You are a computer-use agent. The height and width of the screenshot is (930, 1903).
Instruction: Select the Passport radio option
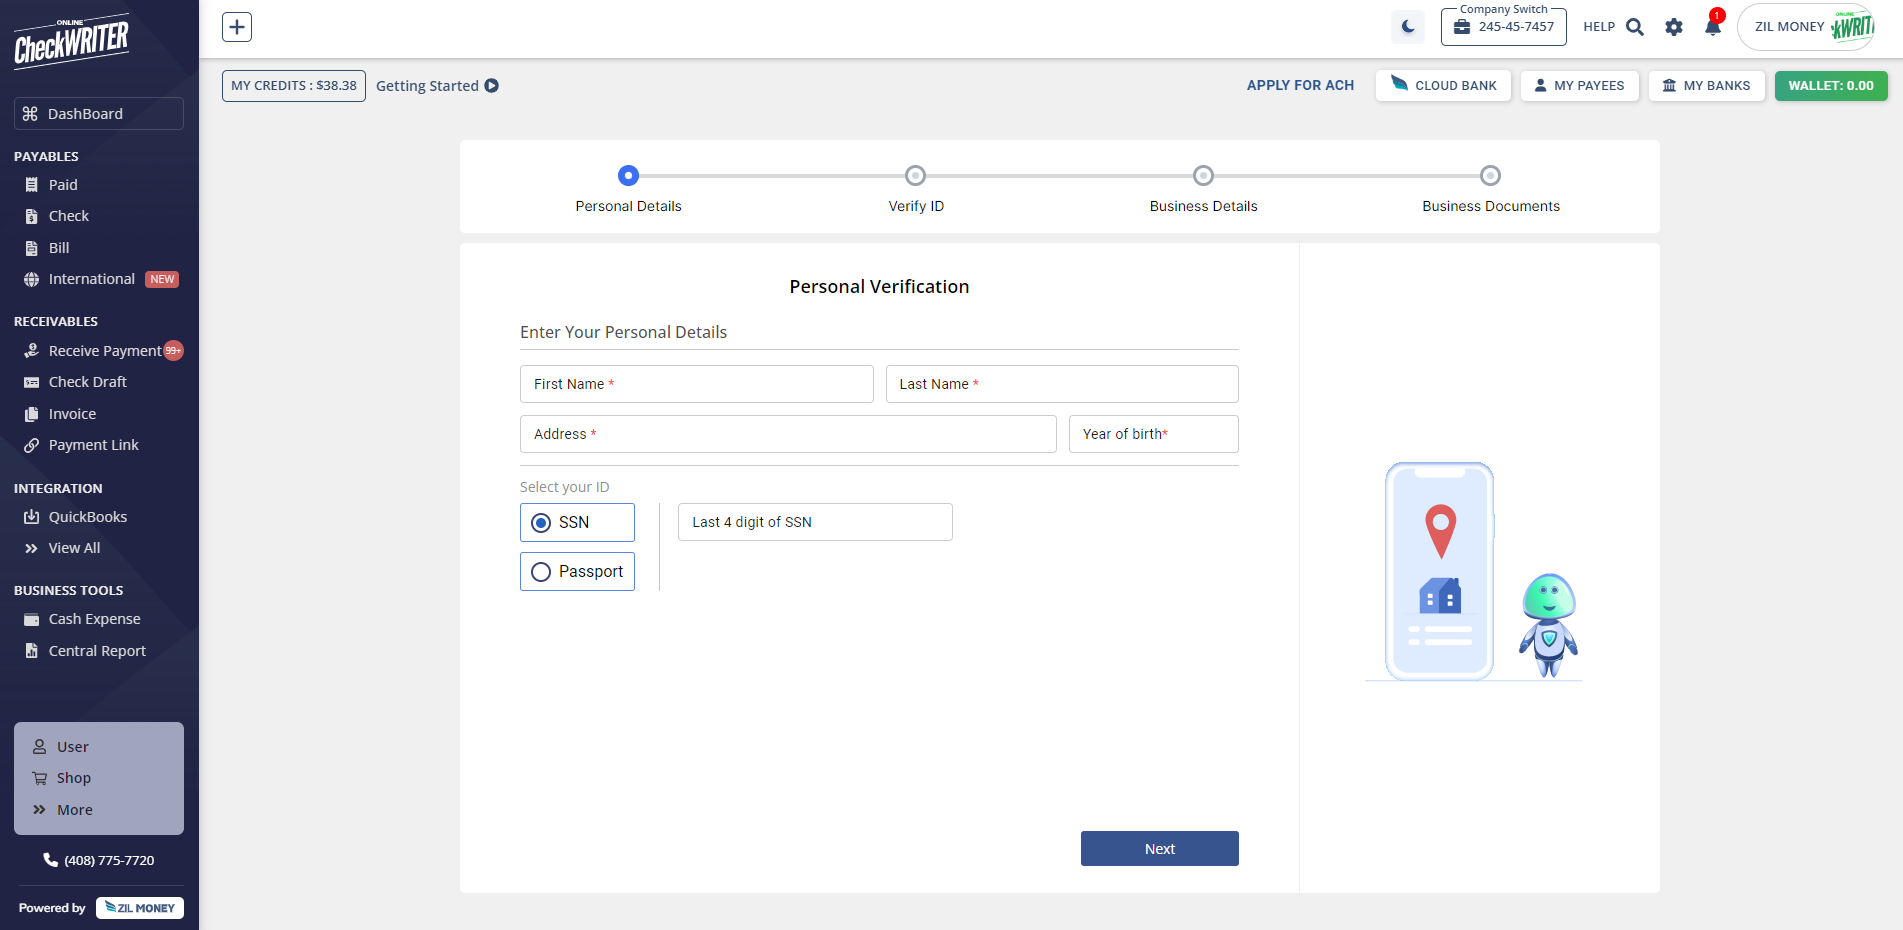click(x=542, y=572)
